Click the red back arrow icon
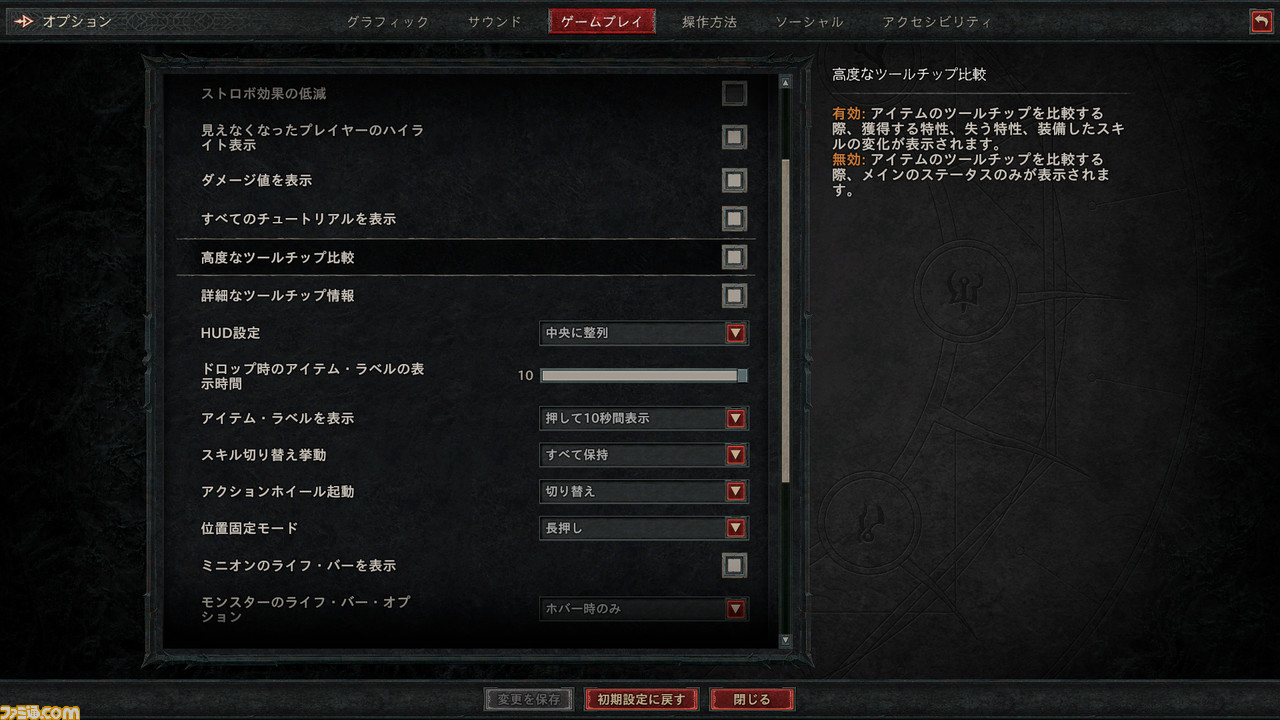Screen dimensions: 1280x720 click(x=1261, y=21)
